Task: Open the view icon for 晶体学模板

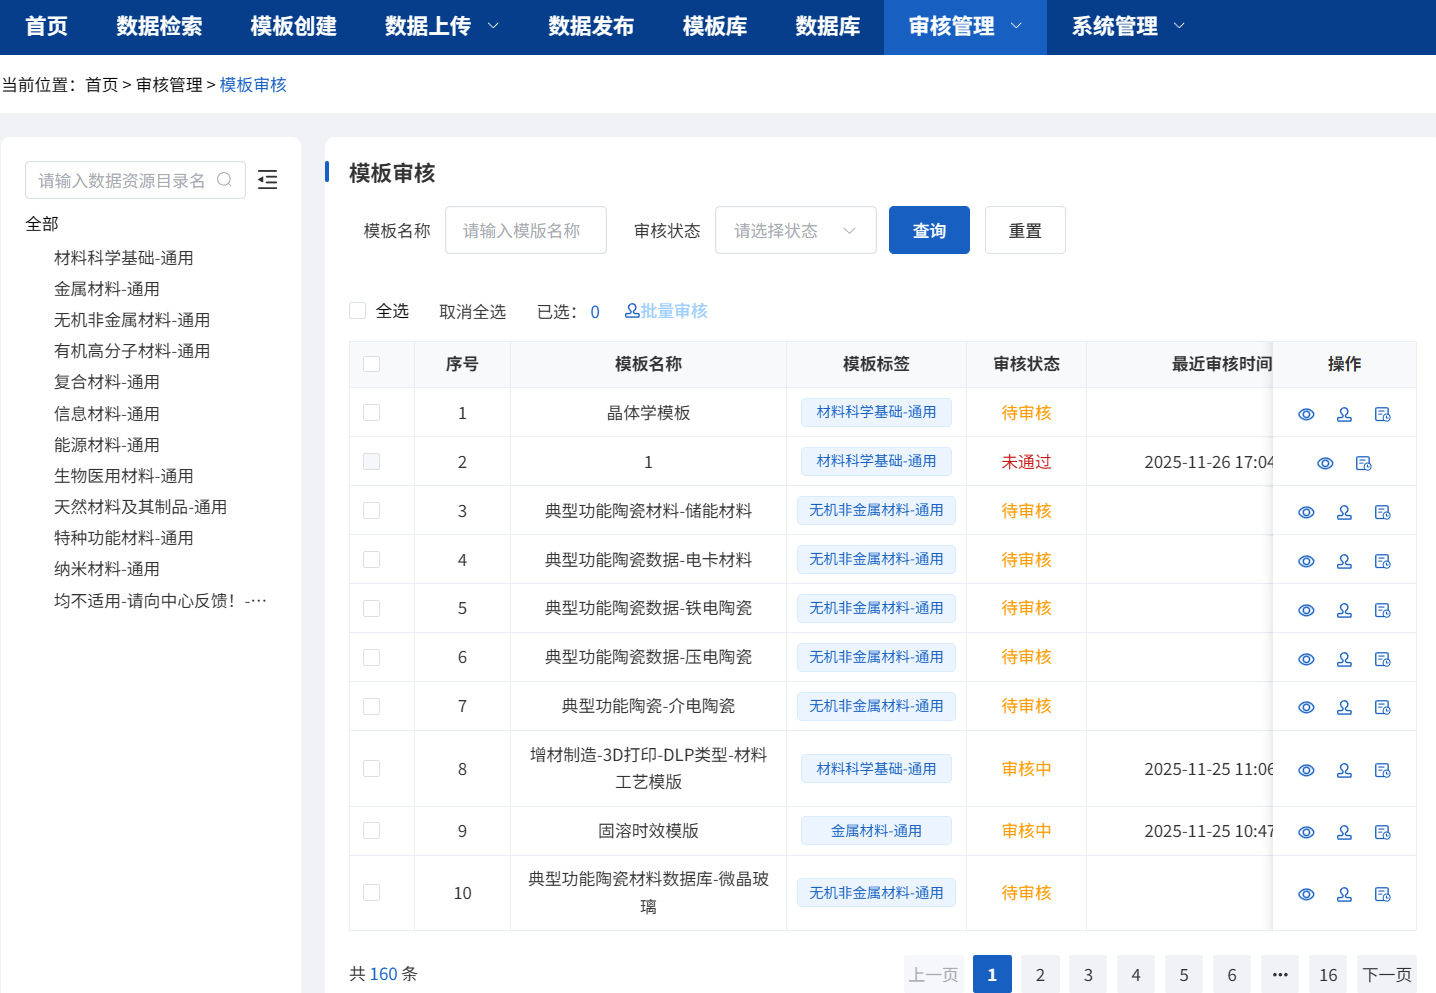Action: (1306, 413)
